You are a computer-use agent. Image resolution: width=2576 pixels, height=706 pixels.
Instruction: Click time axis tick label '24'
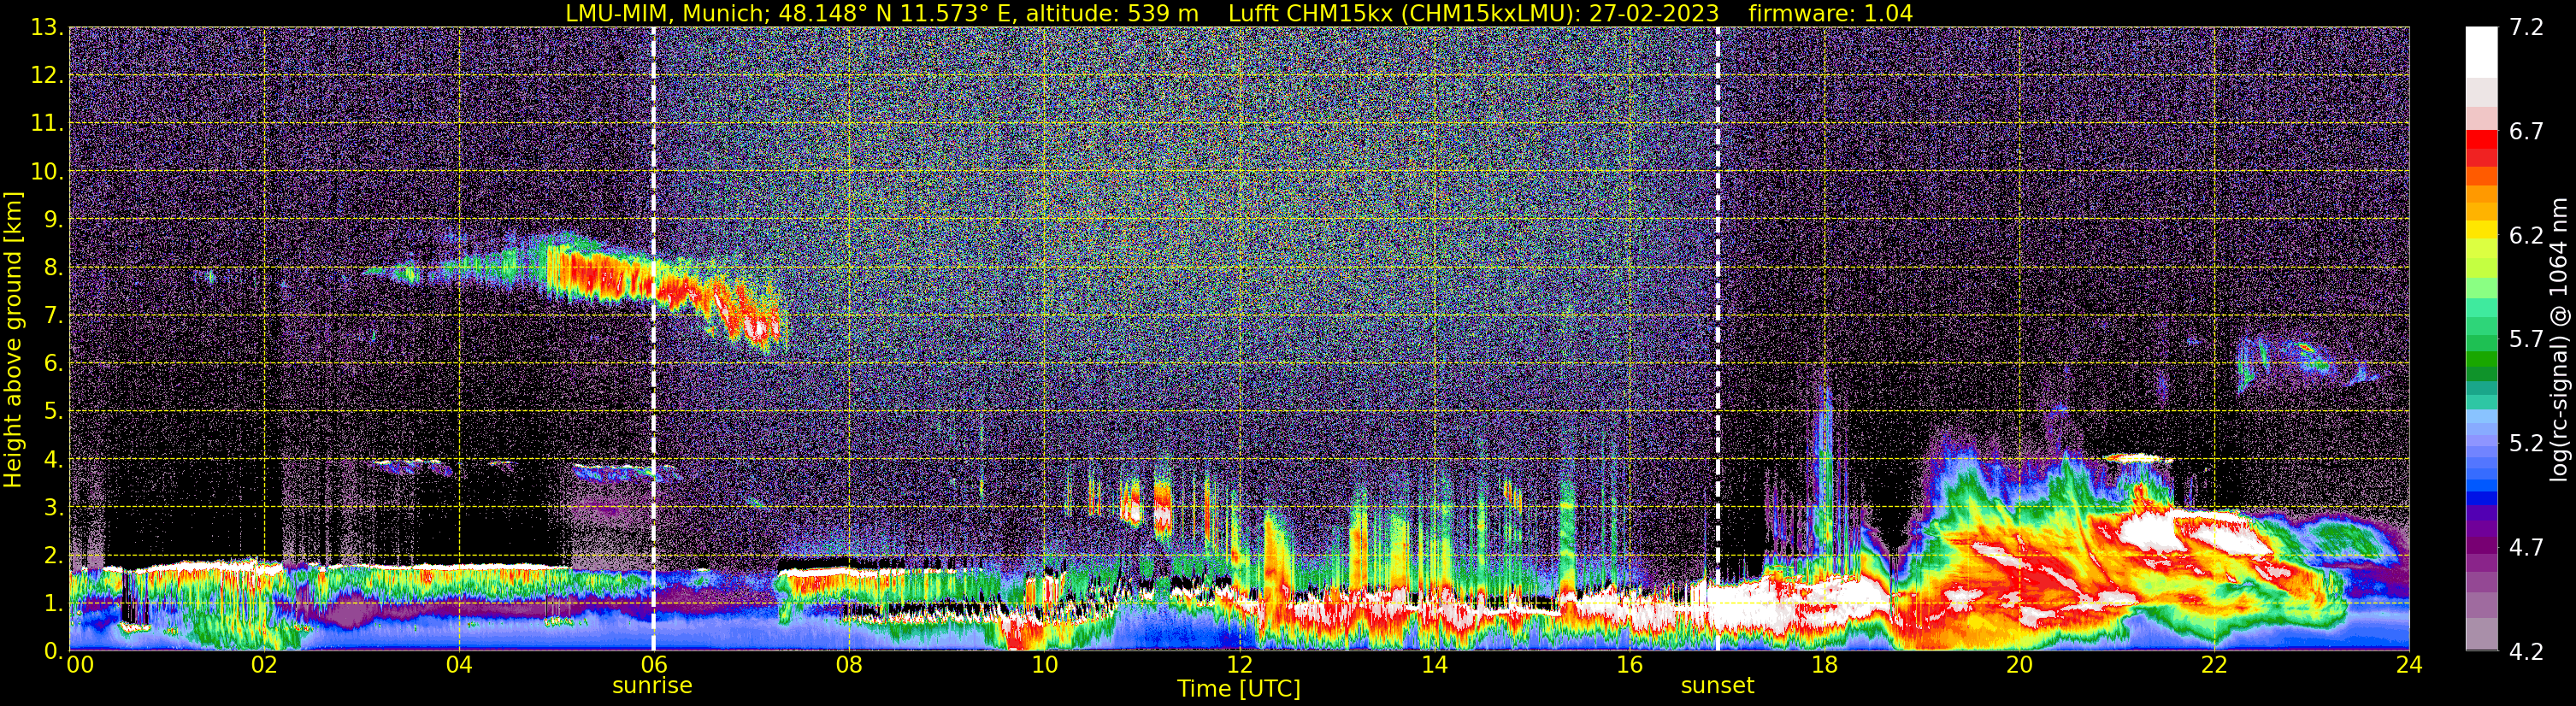point(2409,665)
